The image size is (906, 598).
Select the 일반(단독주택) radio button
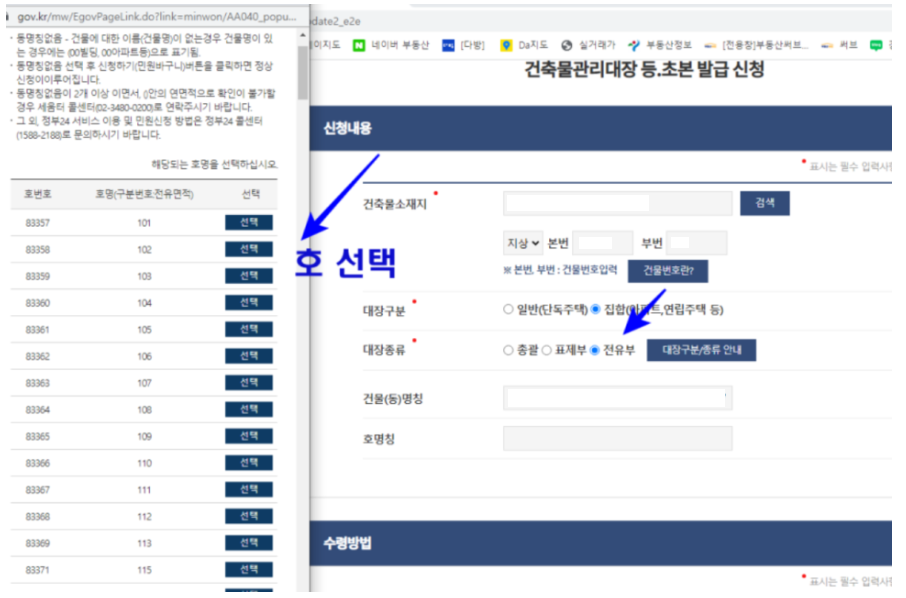click(510, 310)
